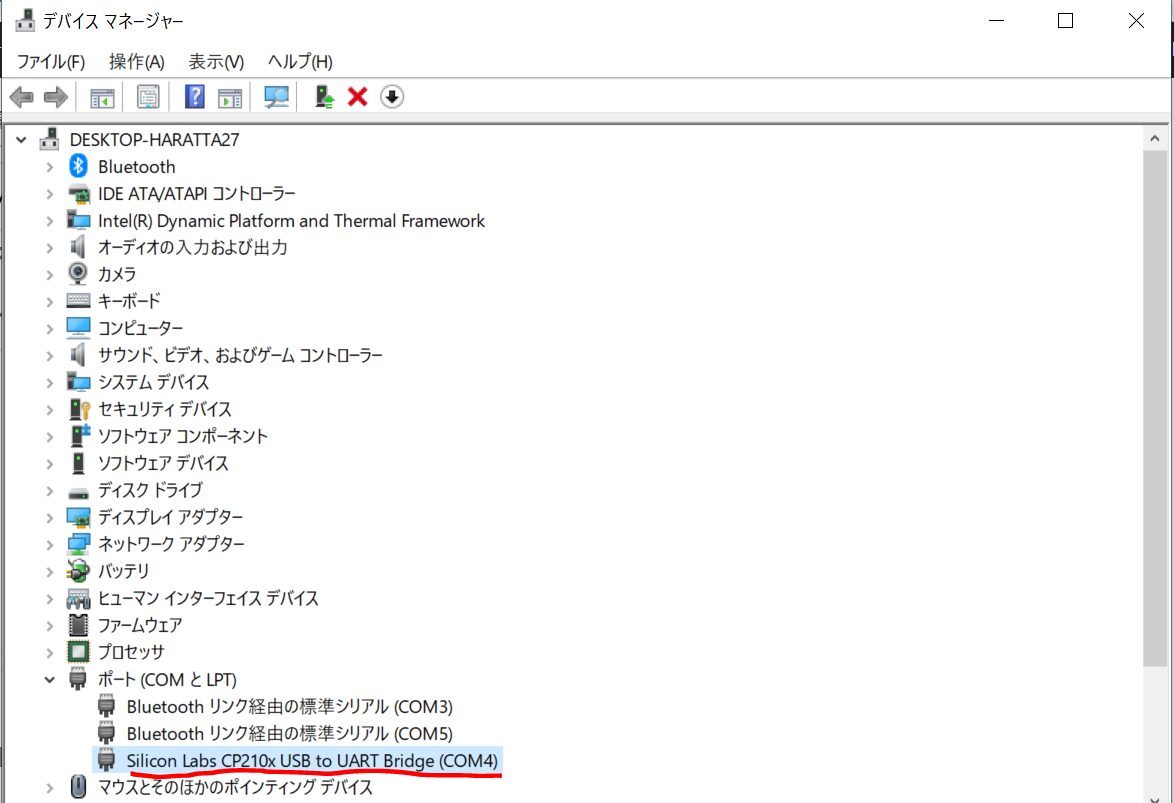Click the vertical scrollbar up arrow
This screenshot has height=803, width=1174.
(1155, 139)
